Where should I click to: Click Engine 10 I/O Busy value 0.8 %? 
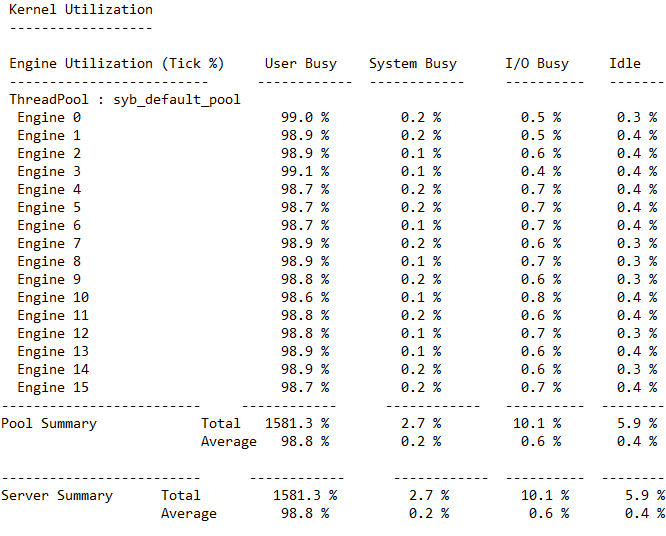click(541, 297)
